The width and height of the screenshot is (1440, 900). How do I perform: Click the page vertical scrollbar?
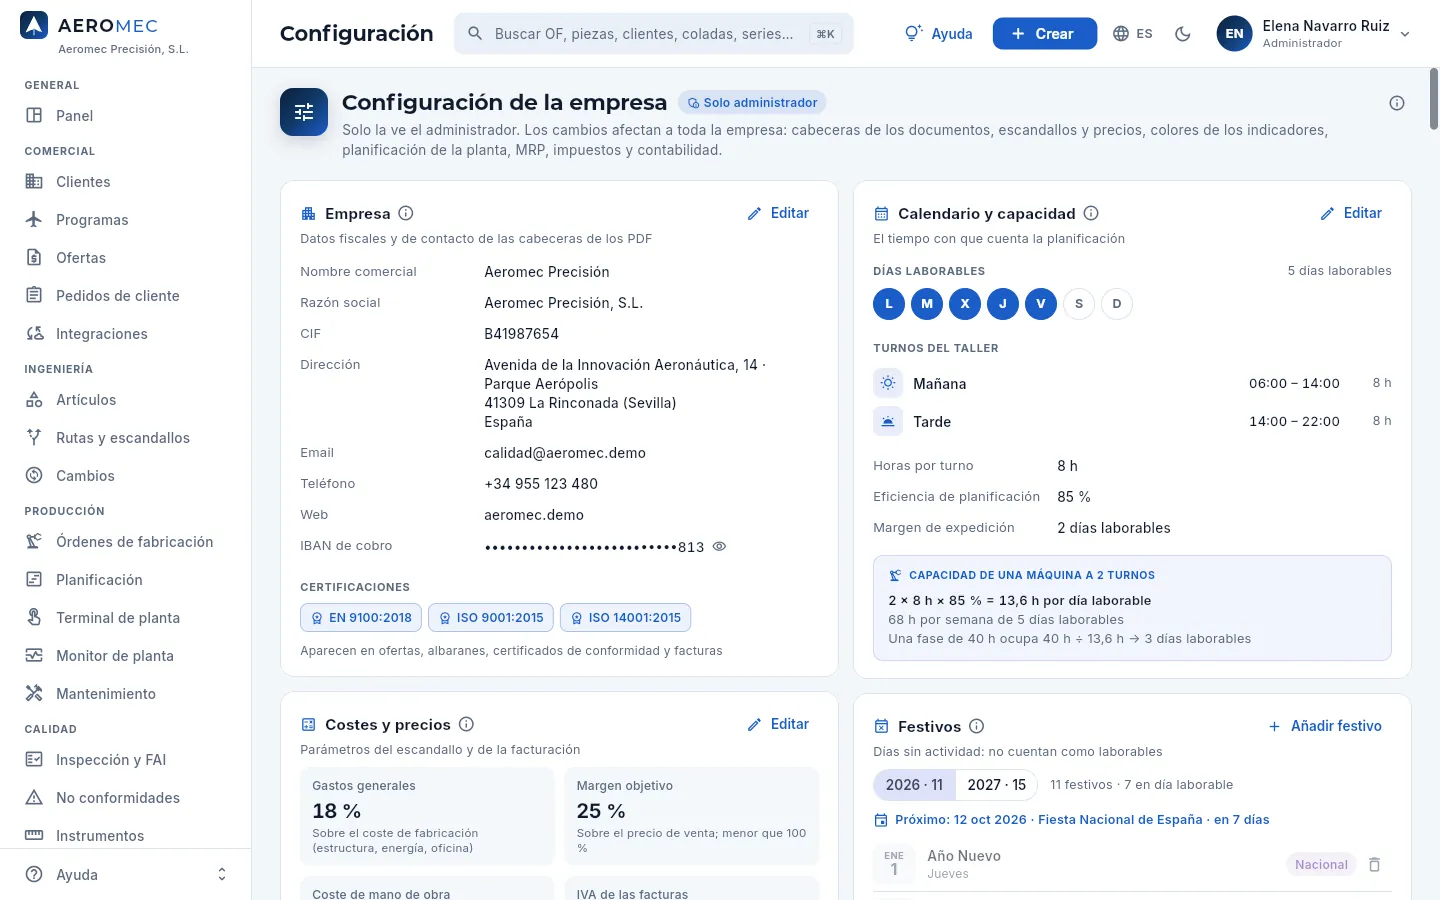[1434, 100]
